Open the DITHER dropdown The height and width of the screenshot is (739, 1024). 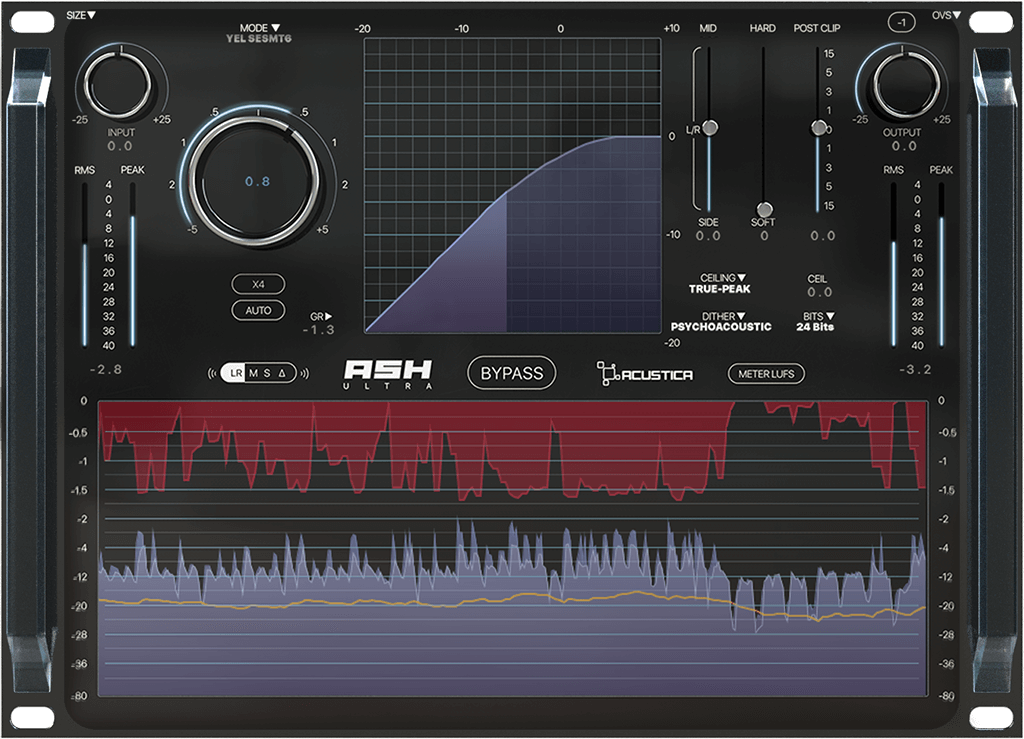click(x=723, y=316)
